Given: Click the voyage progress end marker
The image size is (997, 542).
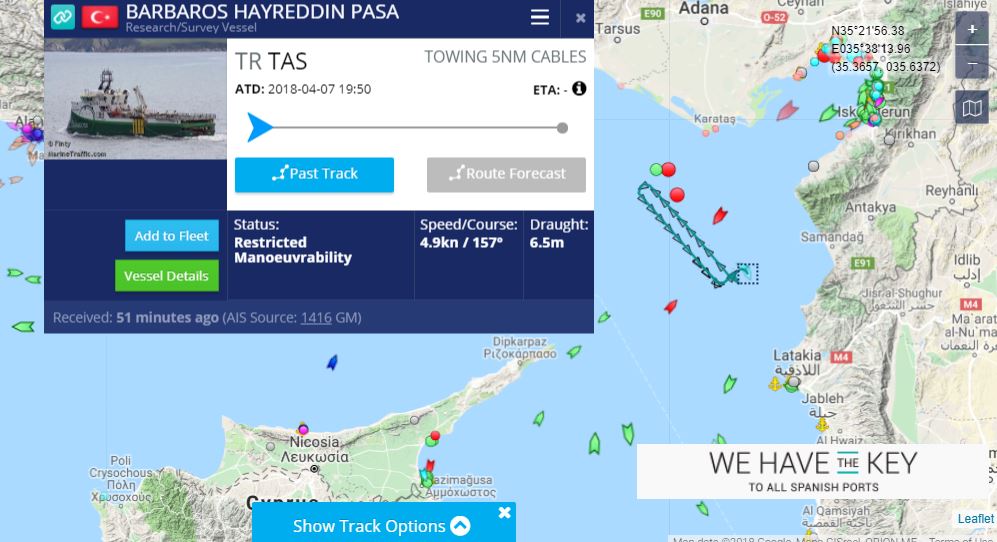Looking at the screenshot, I should pos(562,128).
